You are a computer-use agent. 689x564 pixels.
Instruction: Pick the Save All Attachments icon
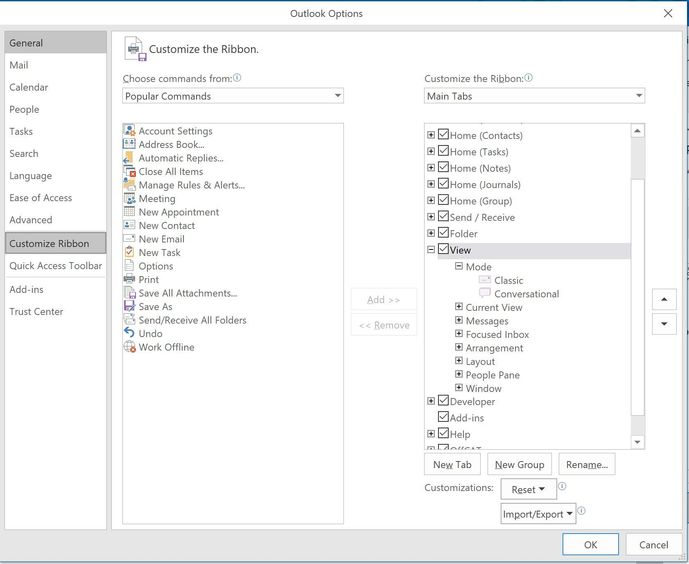pyautogui.click(x=130, y=293)
